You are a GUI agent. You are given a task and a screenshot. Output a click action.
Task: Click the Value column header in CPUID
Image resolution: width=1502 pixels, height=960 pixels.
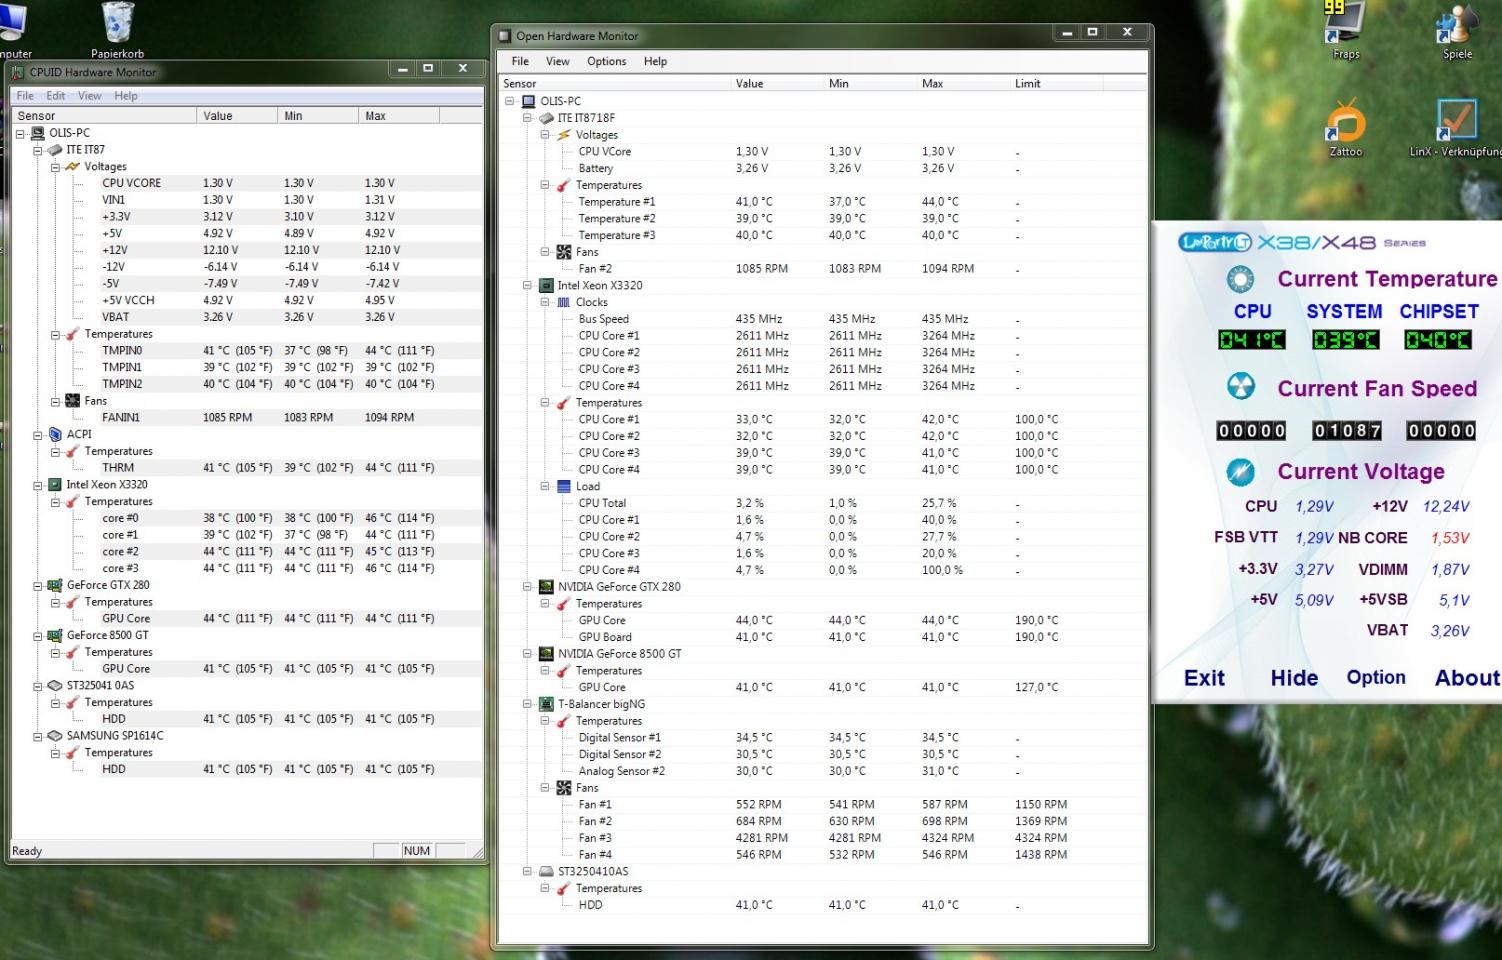point(237,116)
